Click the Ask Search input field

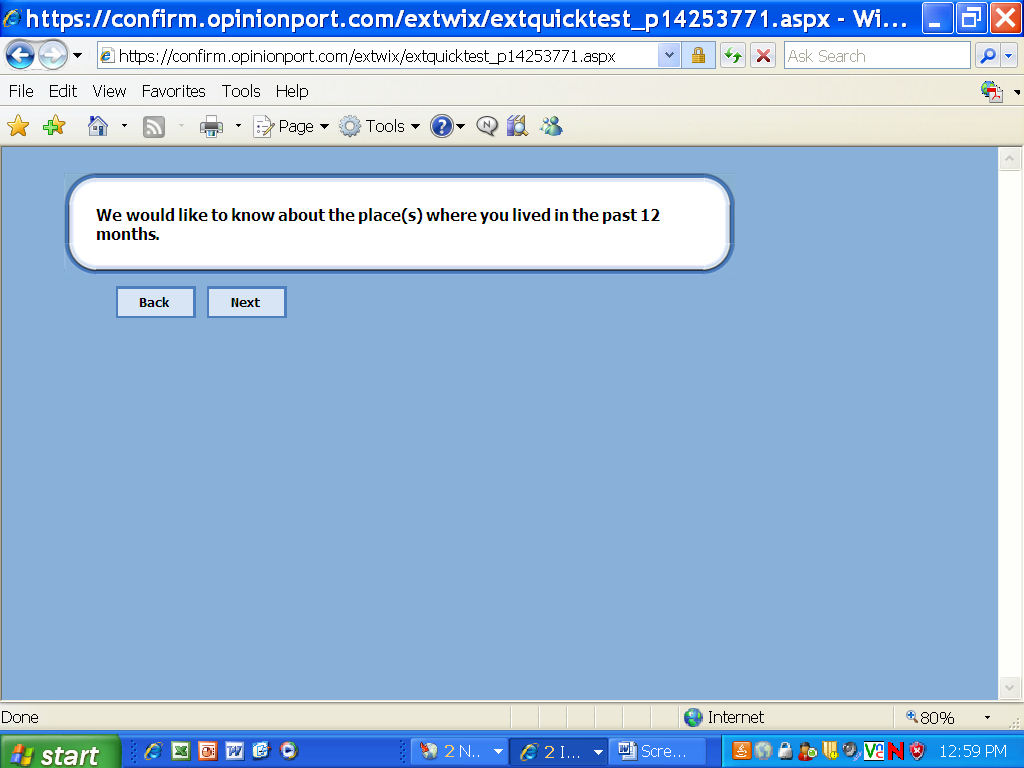pos(878,56)
